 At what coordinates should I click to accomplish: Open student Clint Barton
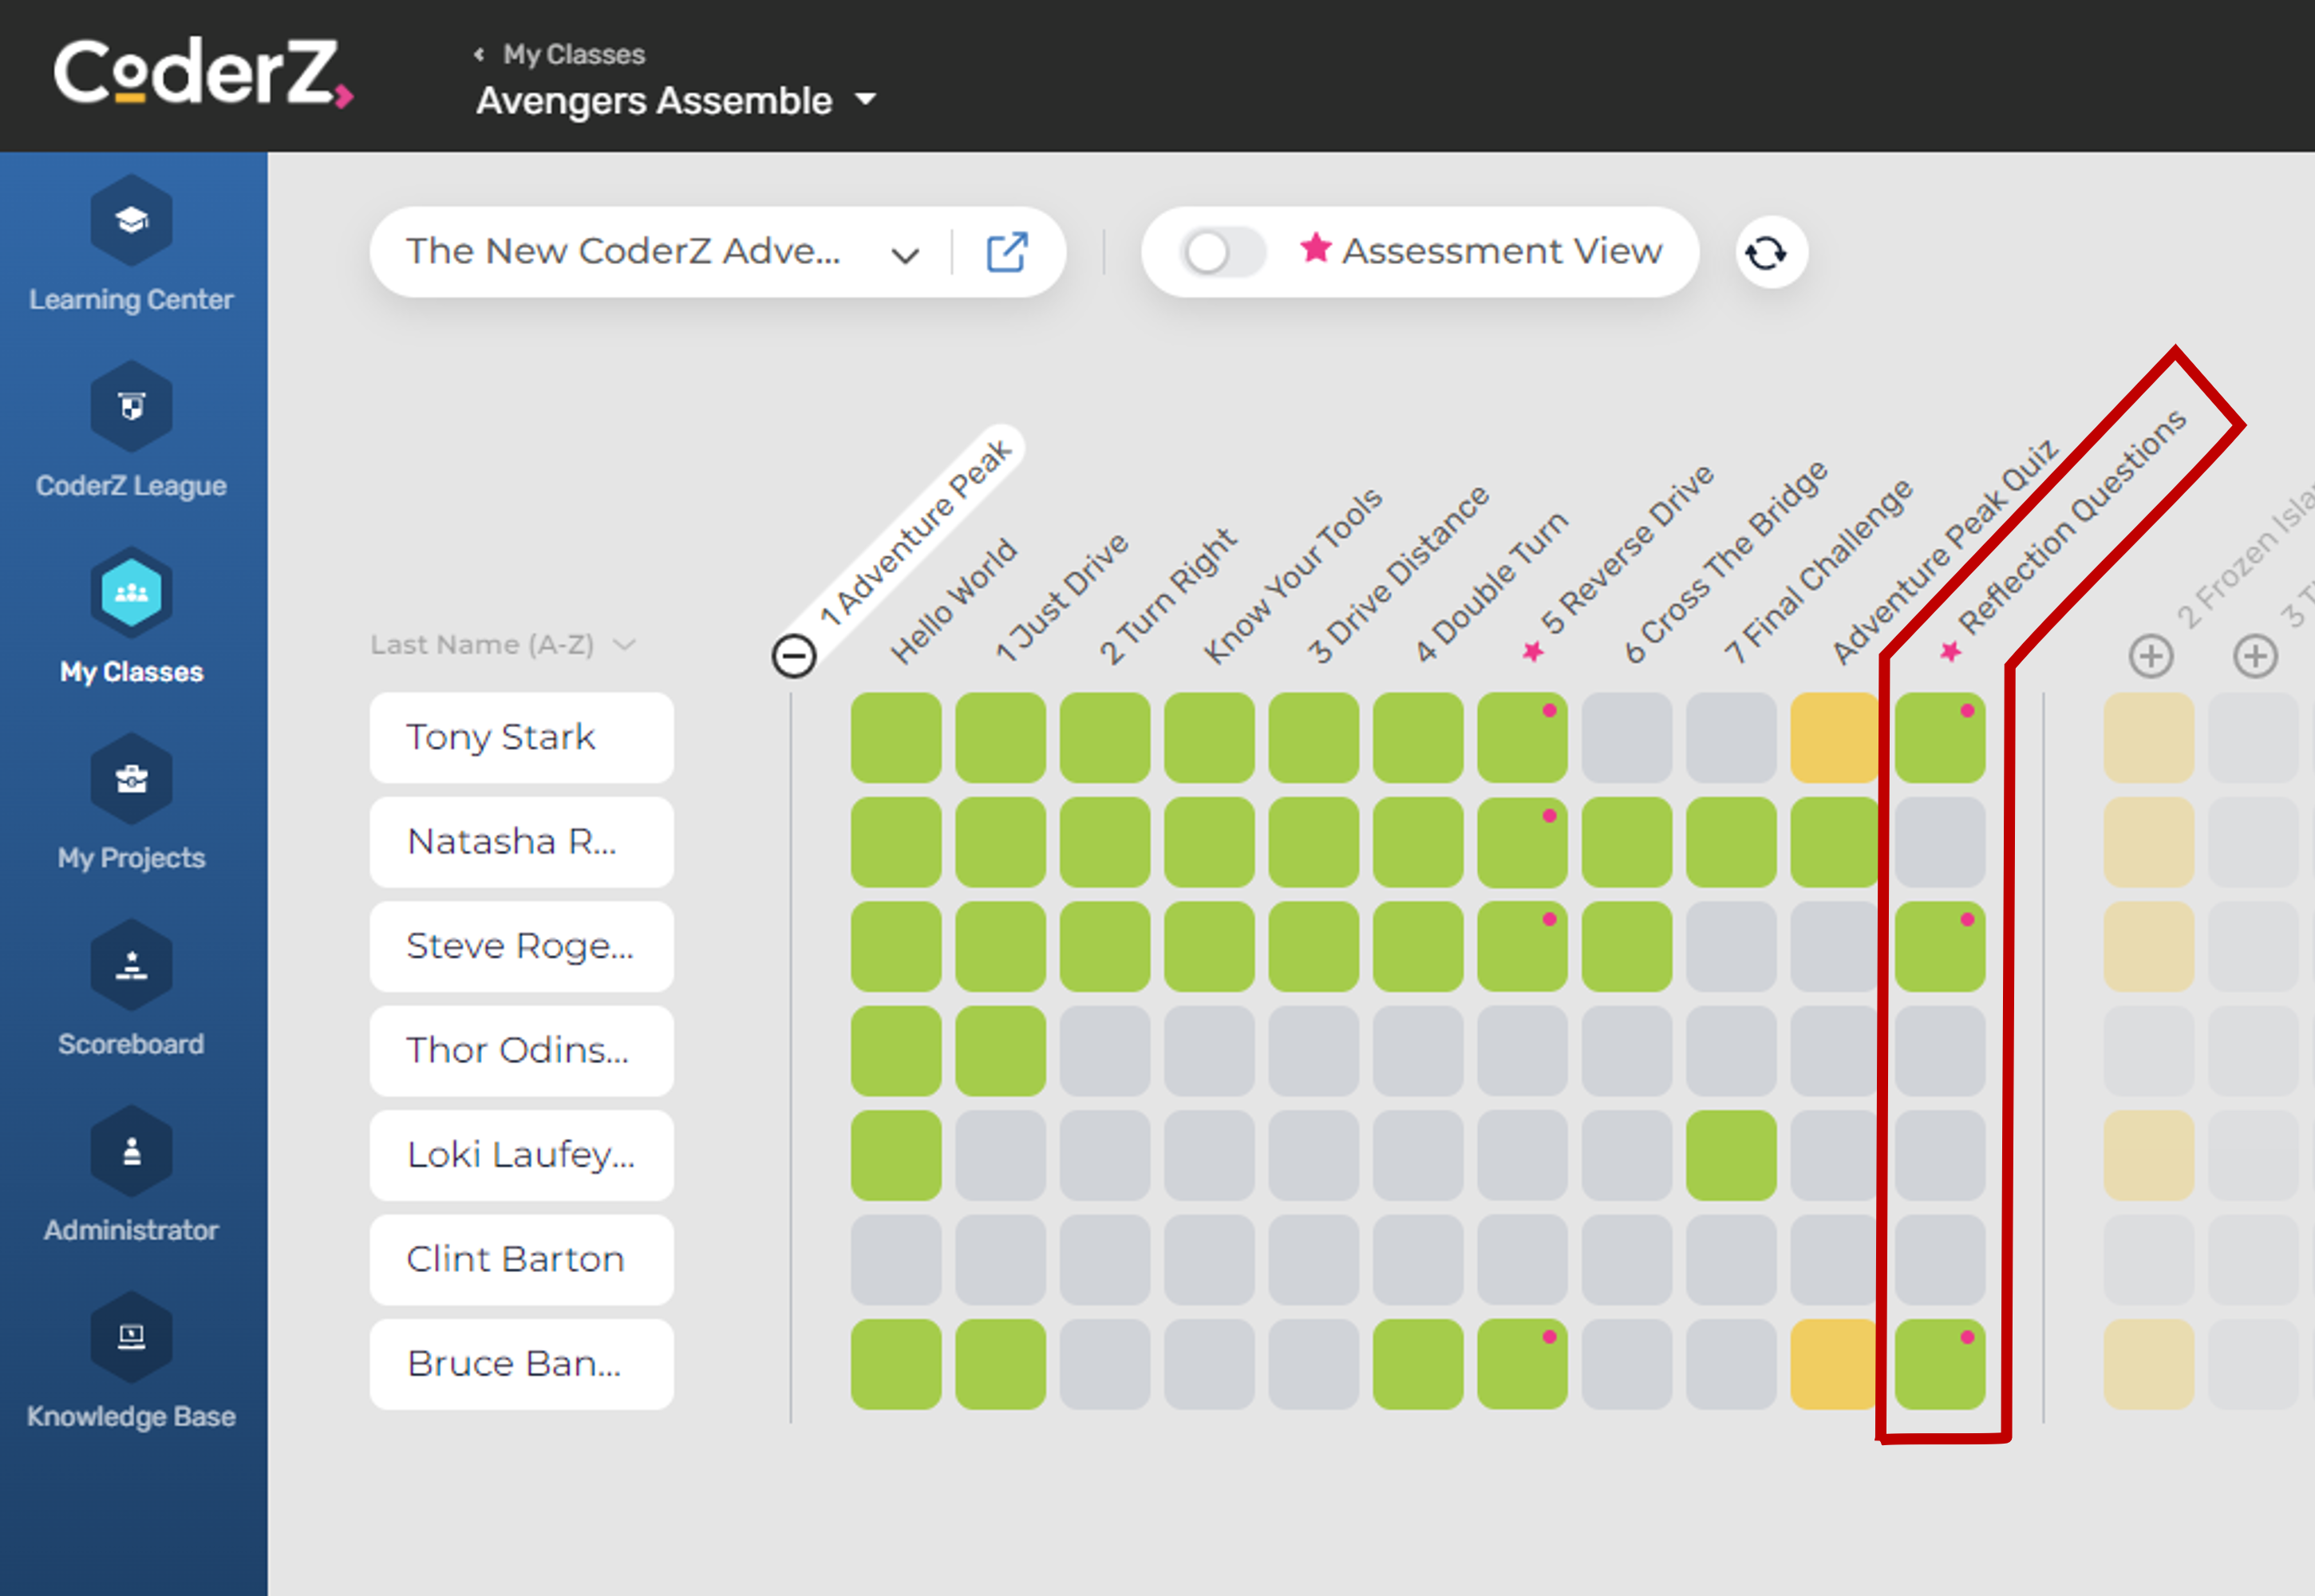tap(521, 1259)
